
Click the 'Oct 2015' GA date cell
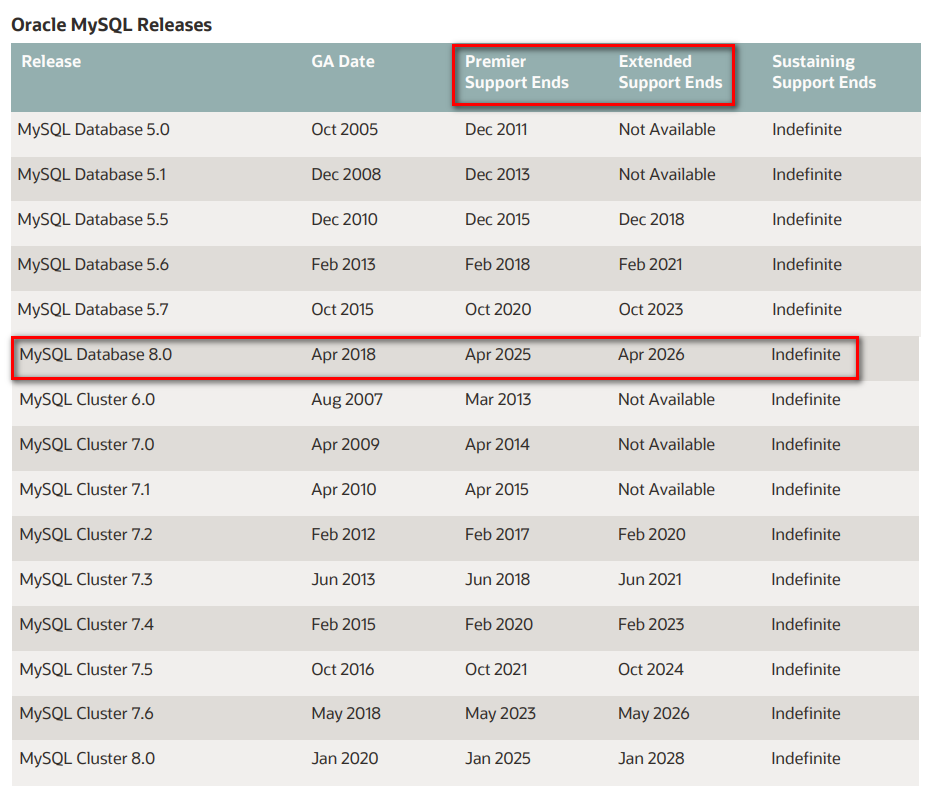342,310
